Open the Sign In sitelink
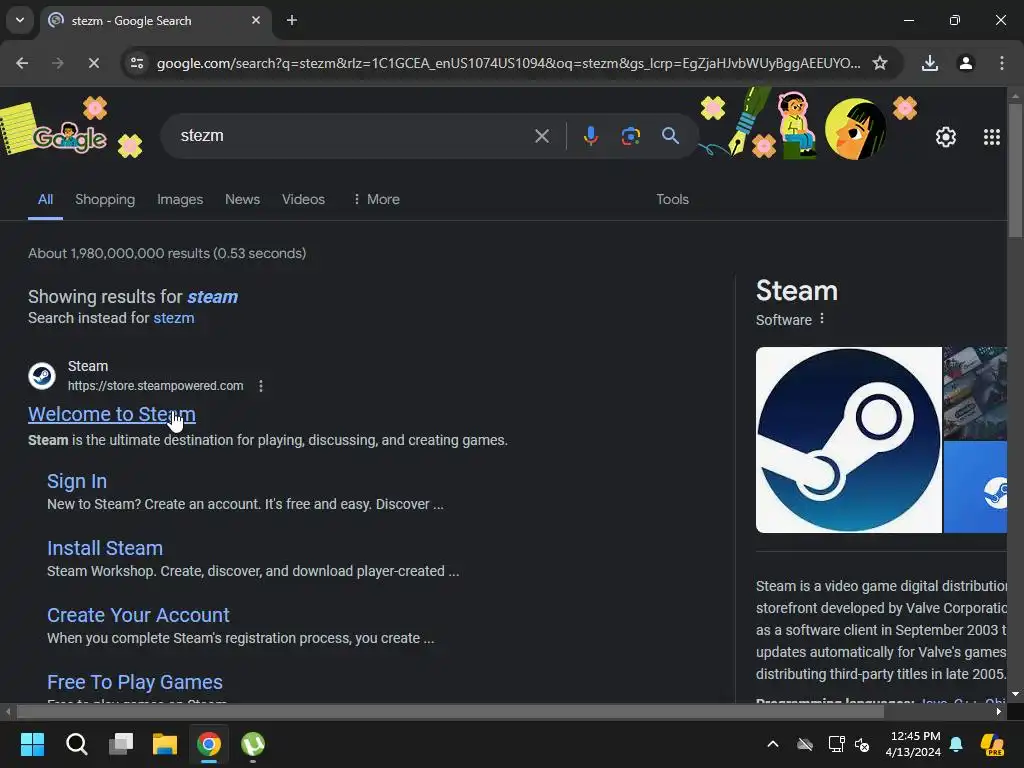 pos(77,481)
